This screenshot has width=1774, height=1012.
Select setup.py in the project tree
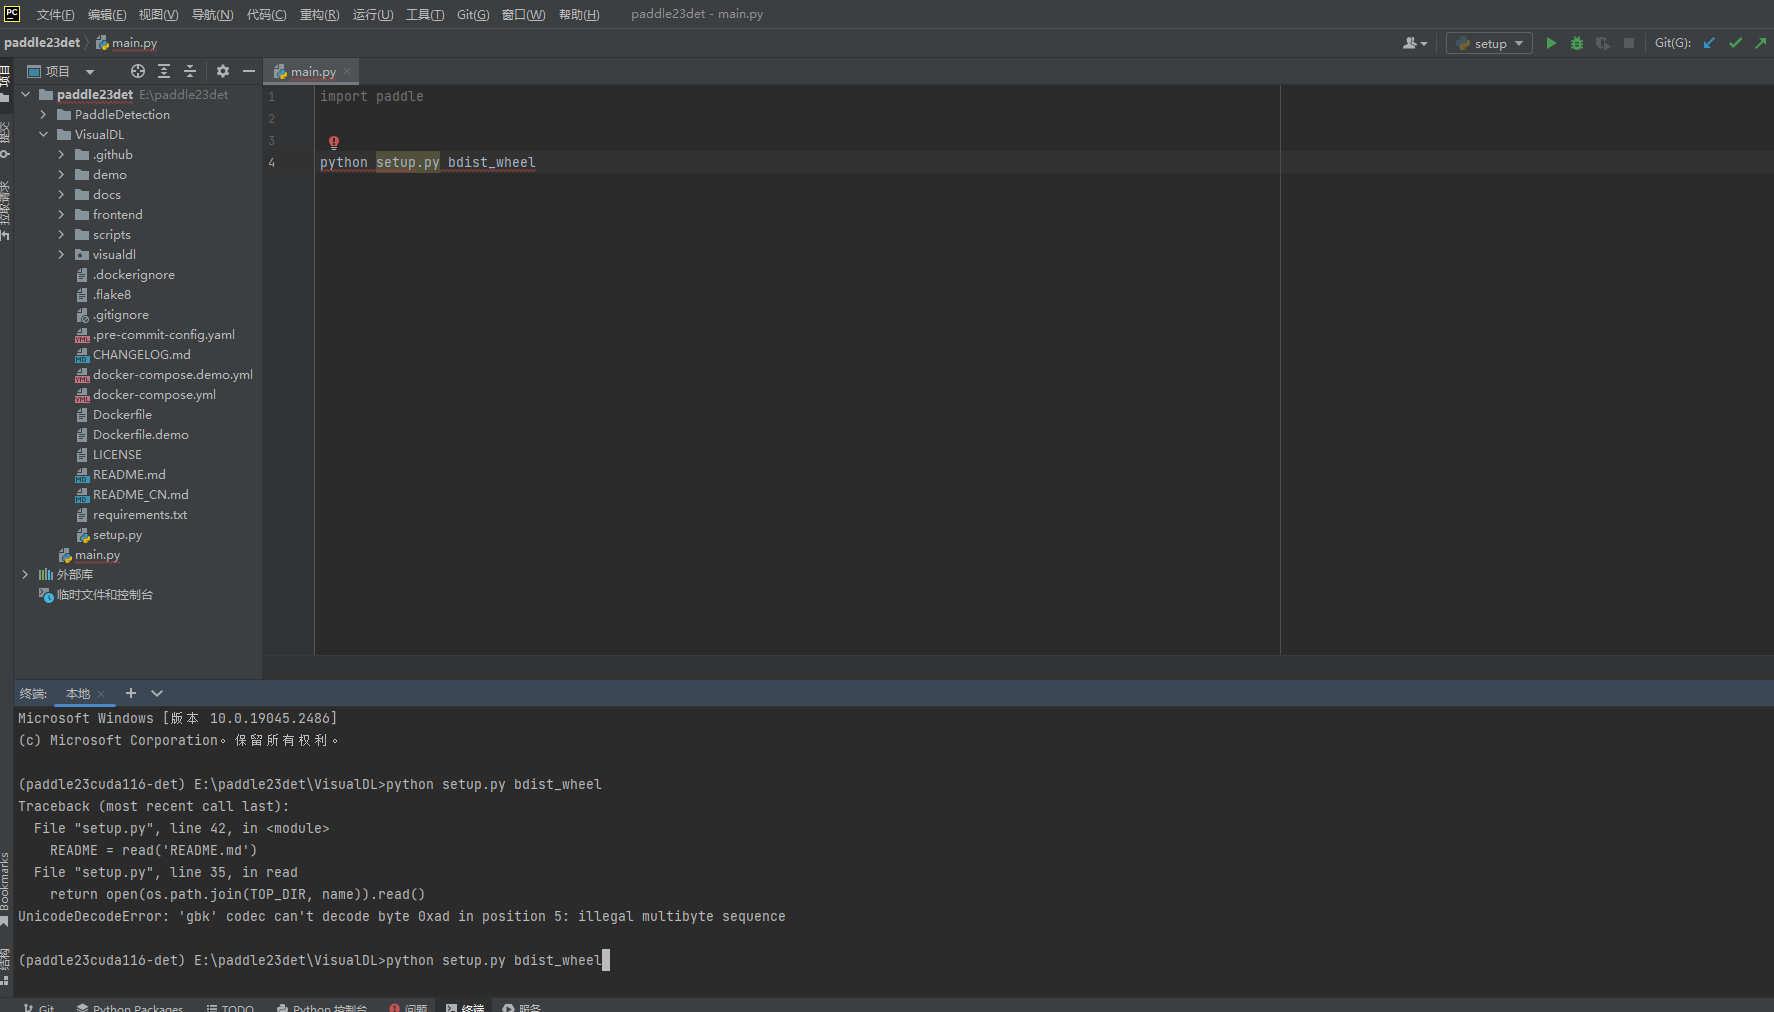[x=117, y=535]
